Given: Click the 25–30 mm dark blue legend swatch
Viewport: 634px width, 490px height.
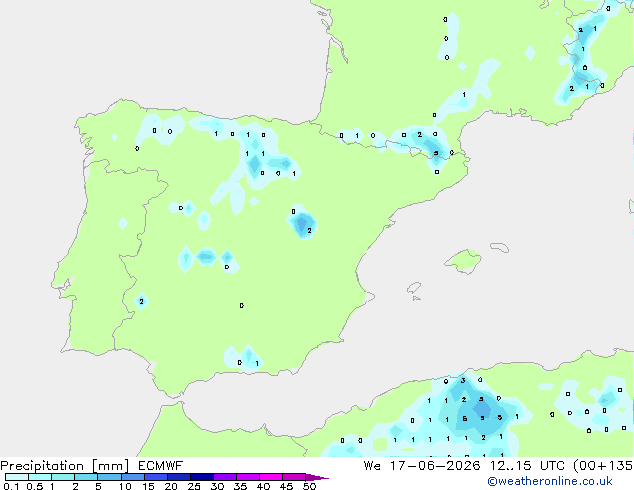Looking at the screenshot, I should pos(201,477).
